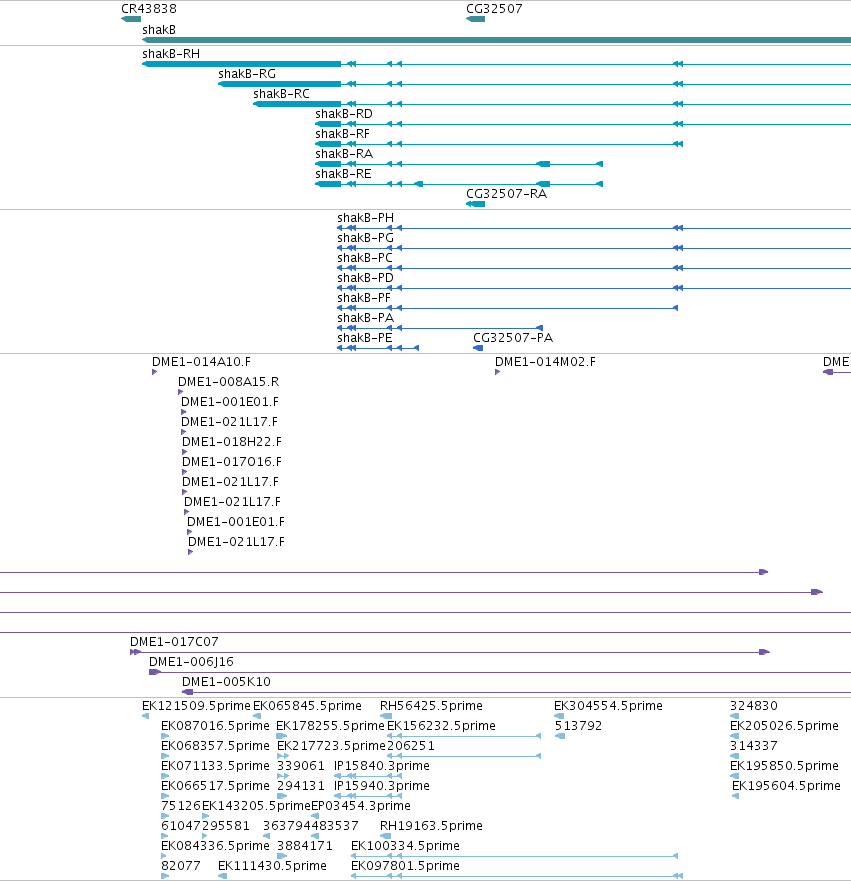851x881 pixels.
Task: Choose the shakB-PA protein label
Action: [365, 318]
